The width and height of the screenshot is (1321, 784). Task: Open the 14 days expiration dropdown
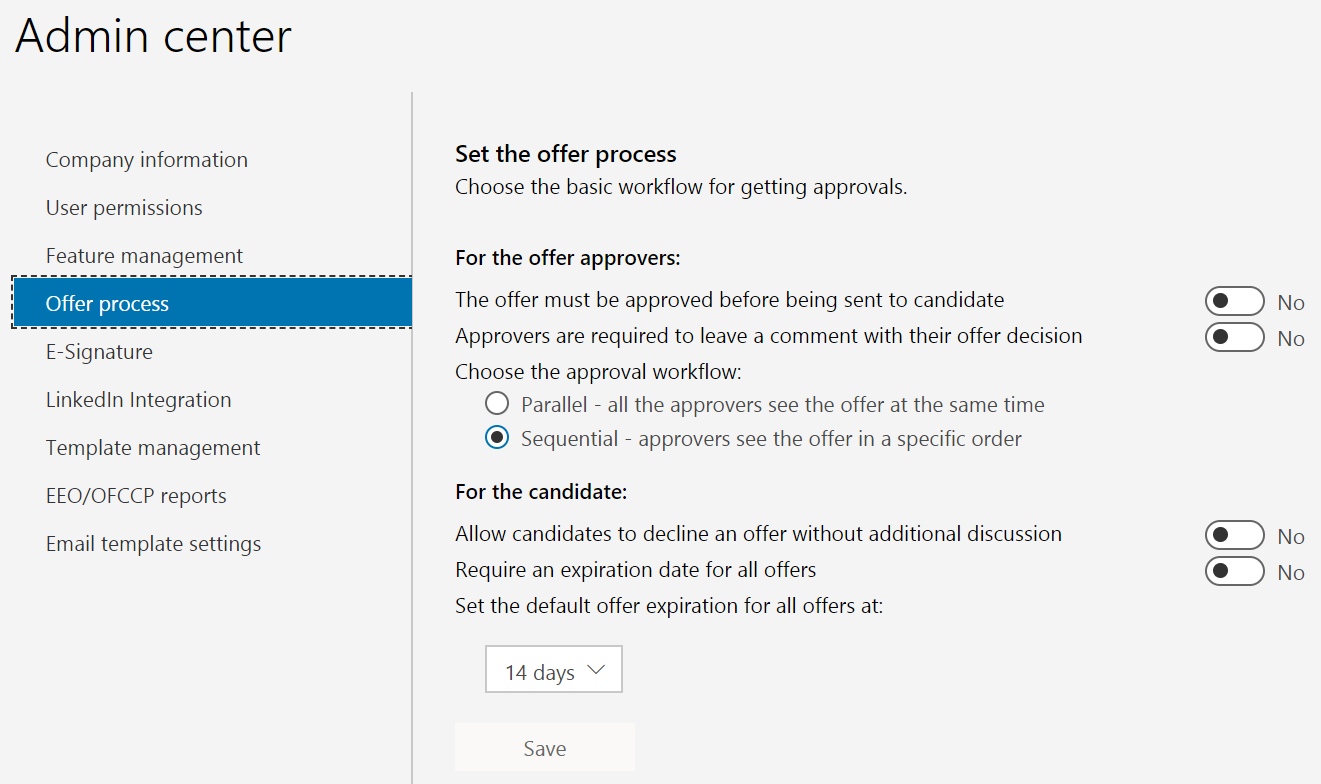(553, 669)
